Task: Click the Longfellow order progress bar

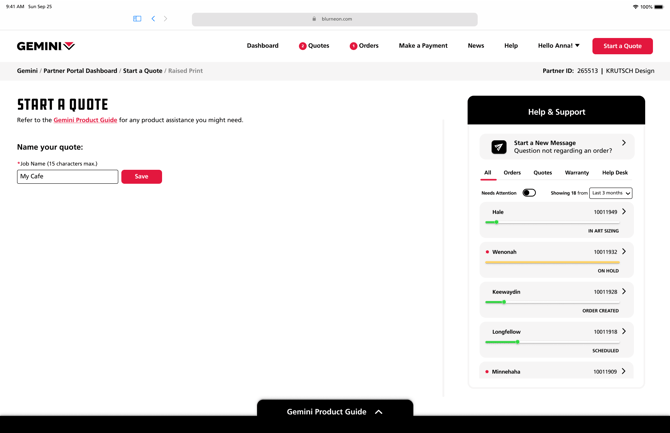Action: [x=552, y=342]
